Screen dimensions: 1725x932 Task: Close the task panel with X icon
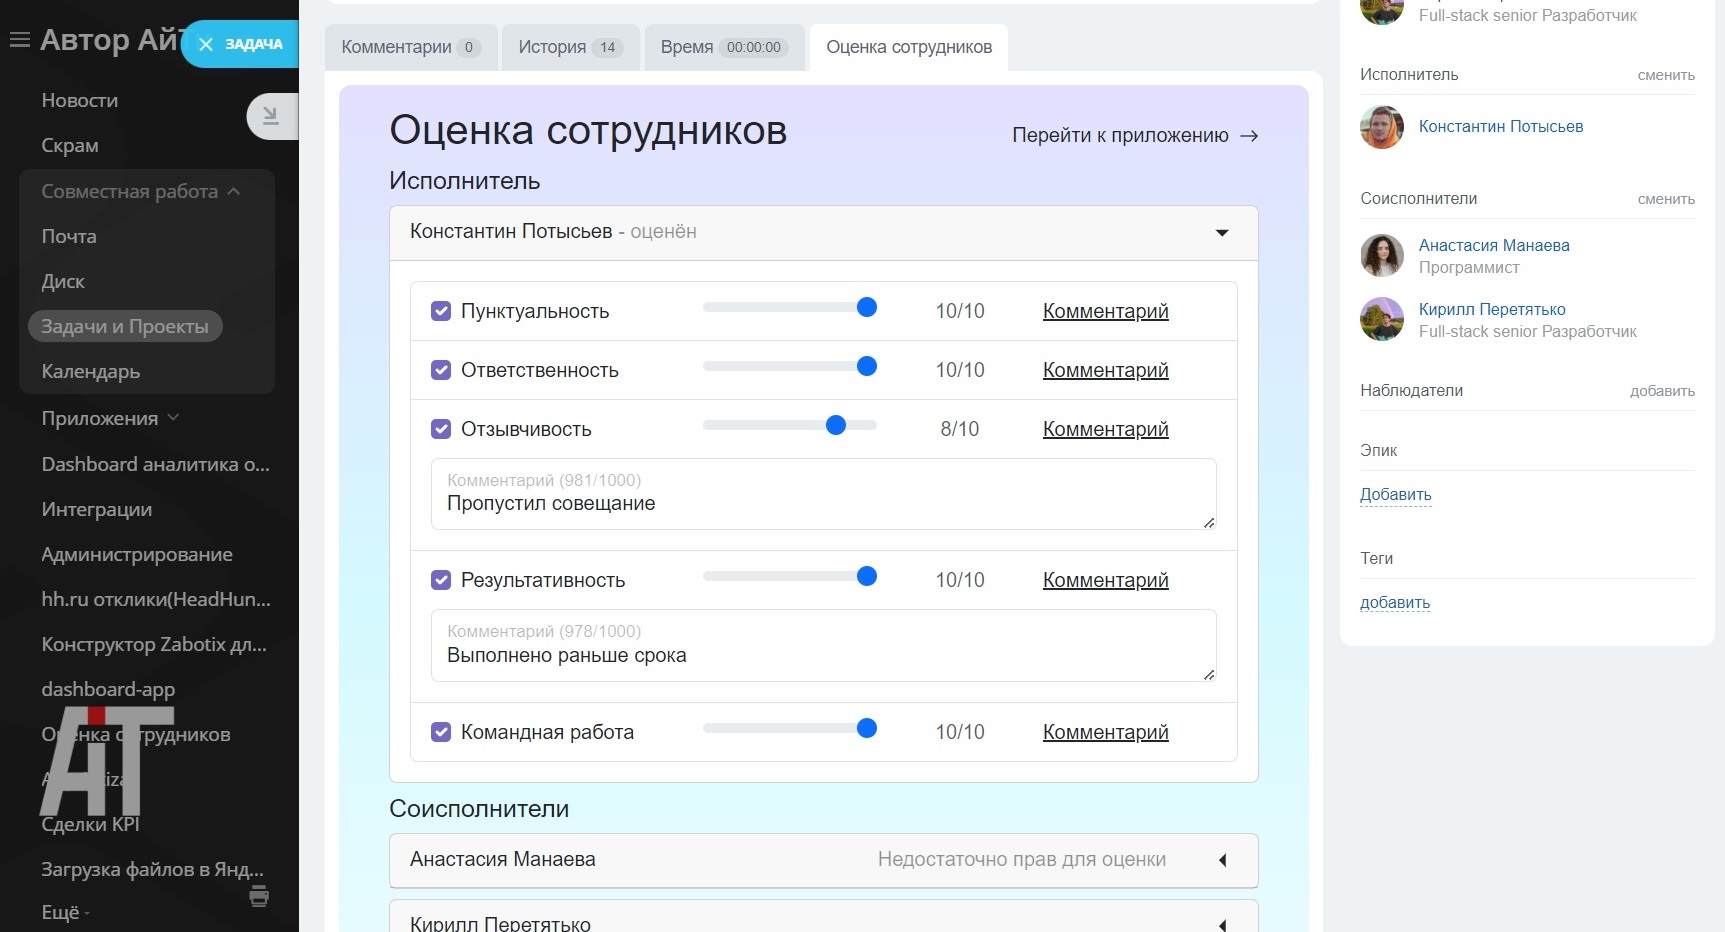click(x=206, y=44)
